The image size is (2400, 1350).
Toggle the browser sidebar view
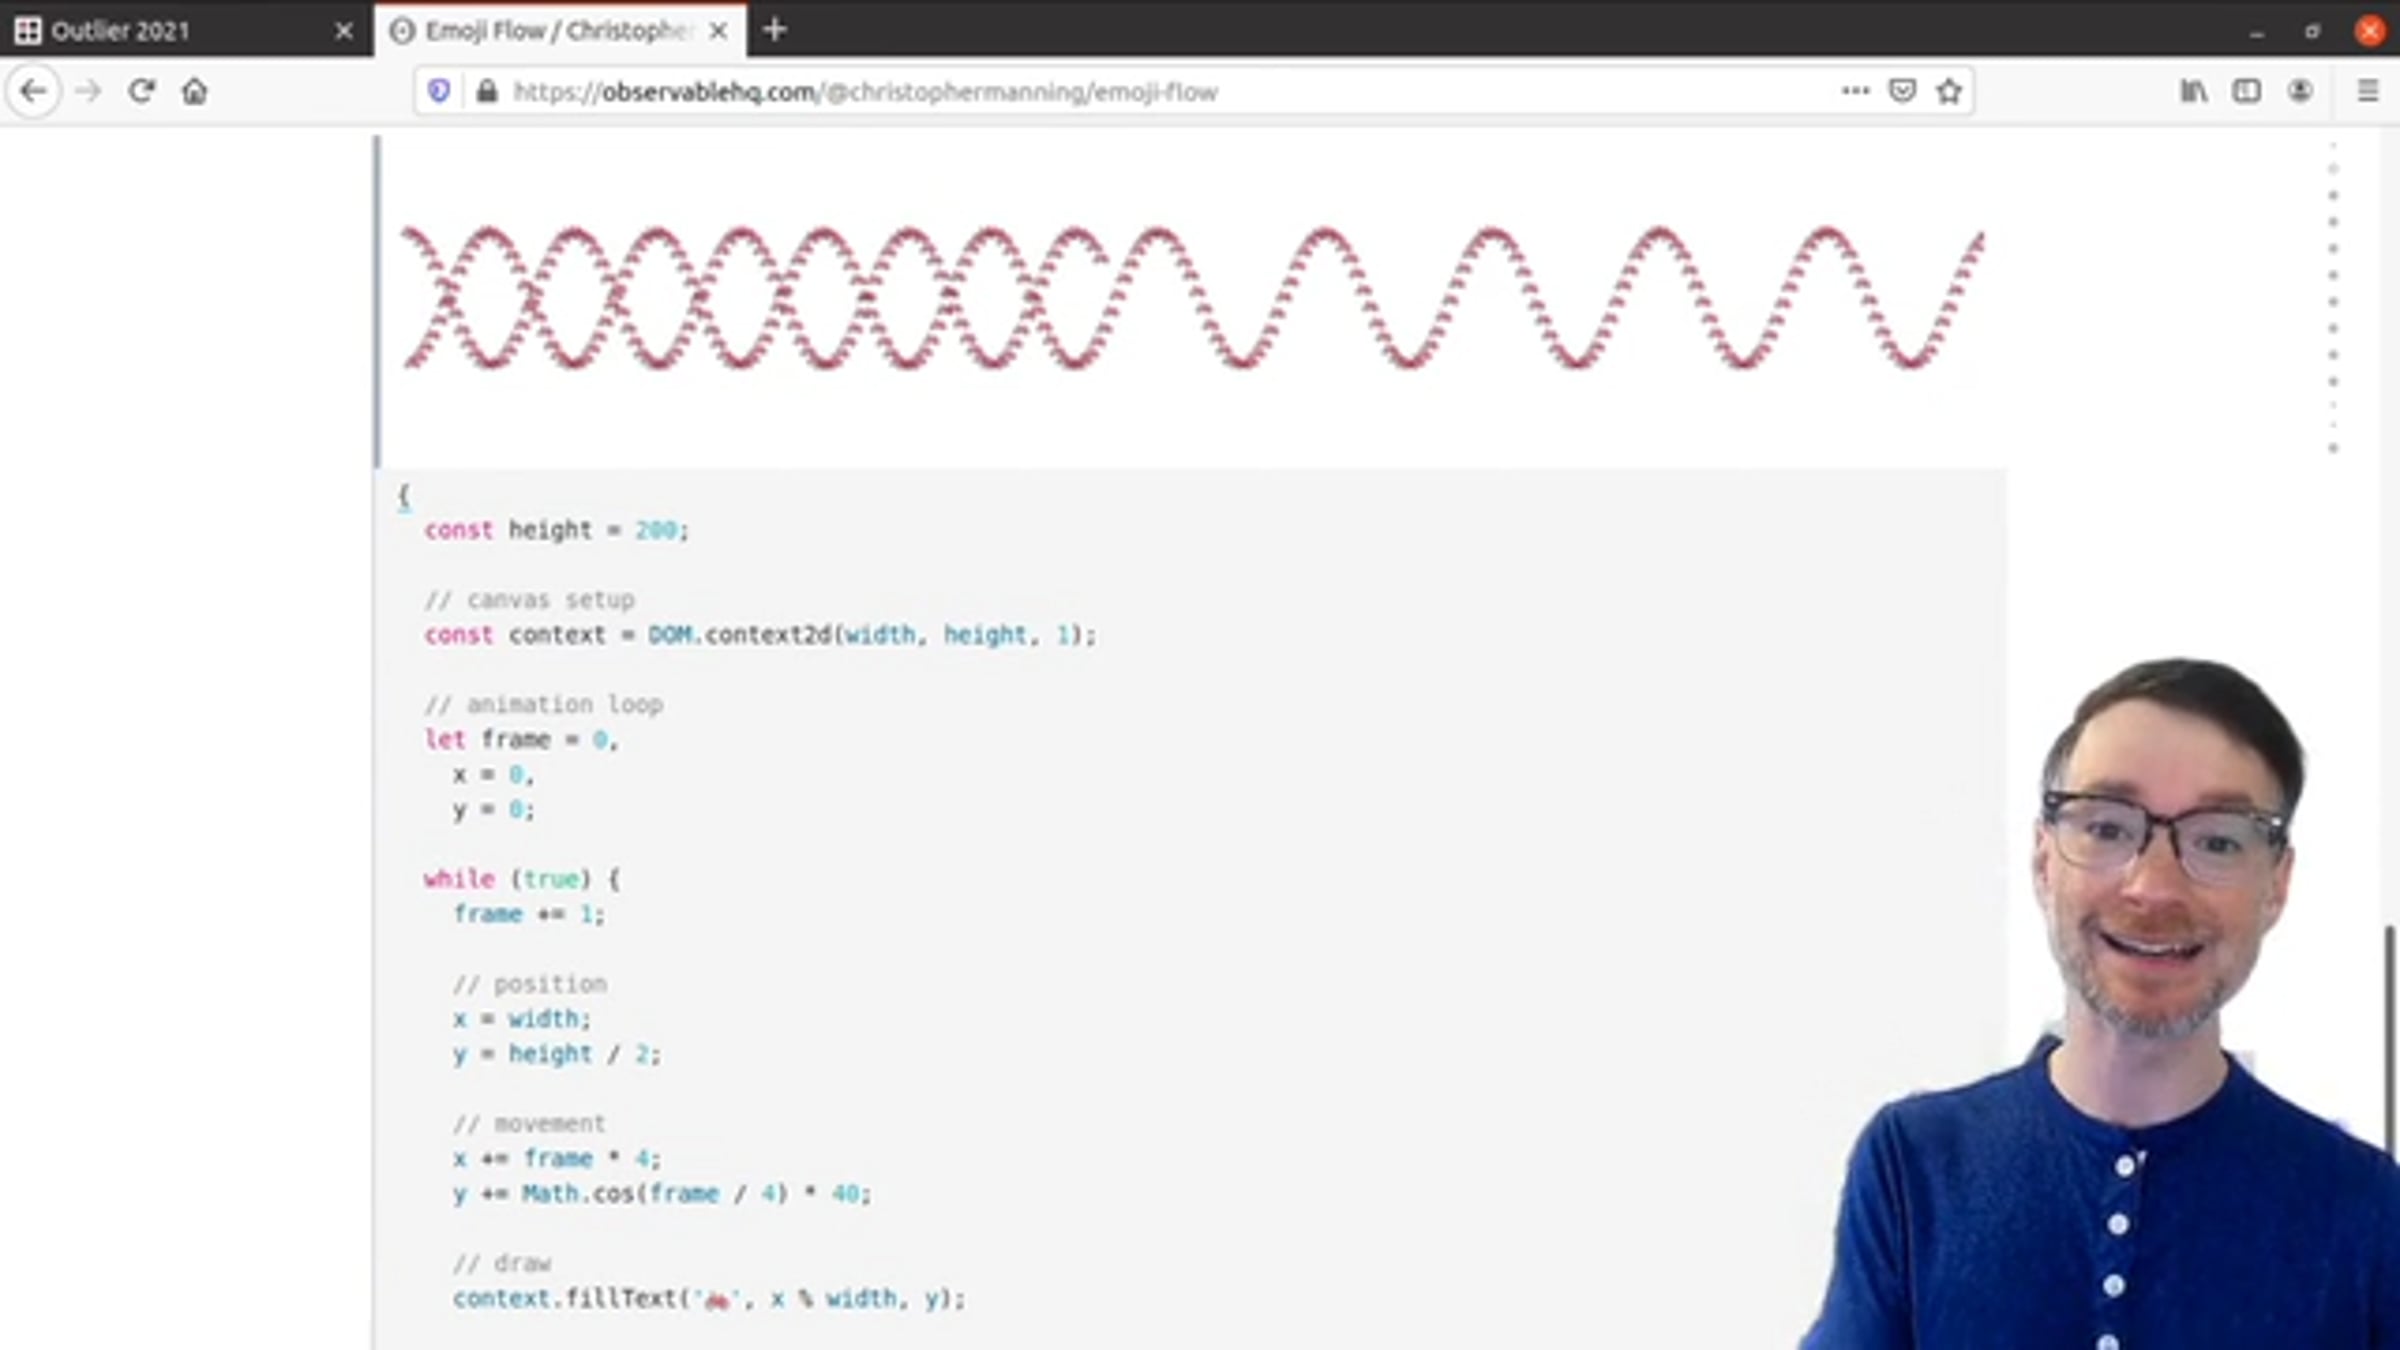click(x=2246, y=91)
